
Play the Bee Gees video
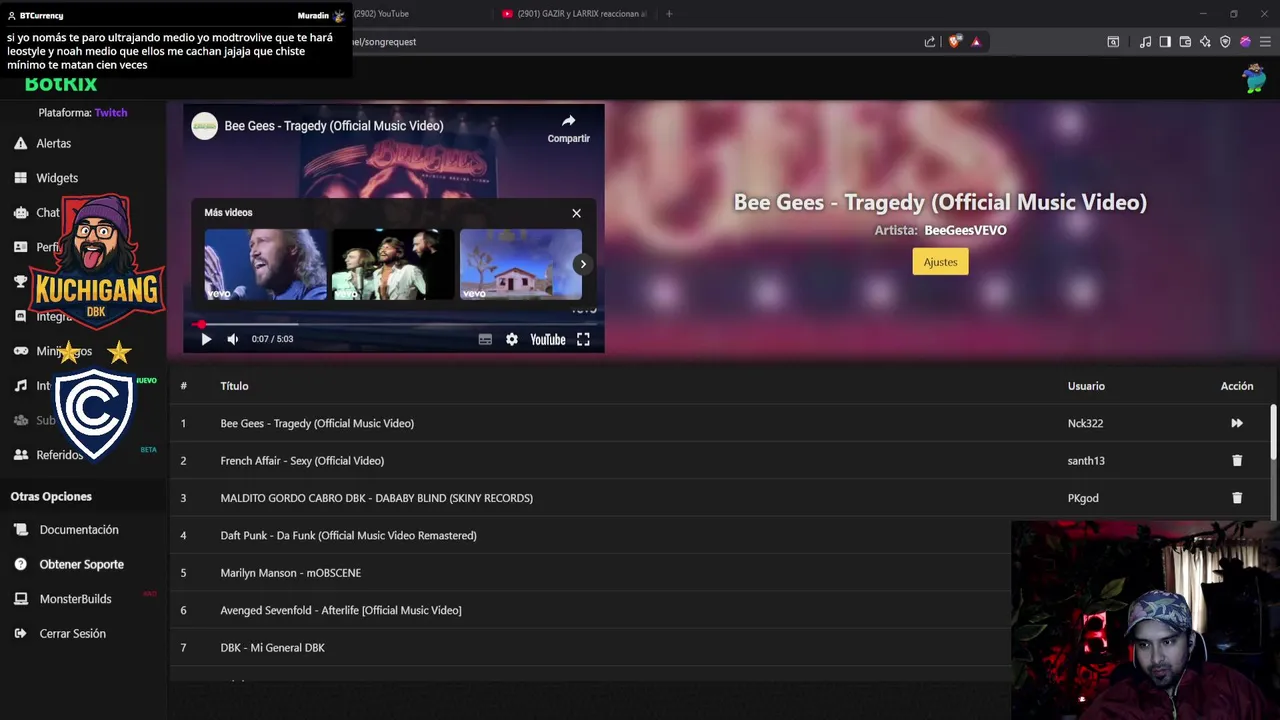tap(206, 339)
